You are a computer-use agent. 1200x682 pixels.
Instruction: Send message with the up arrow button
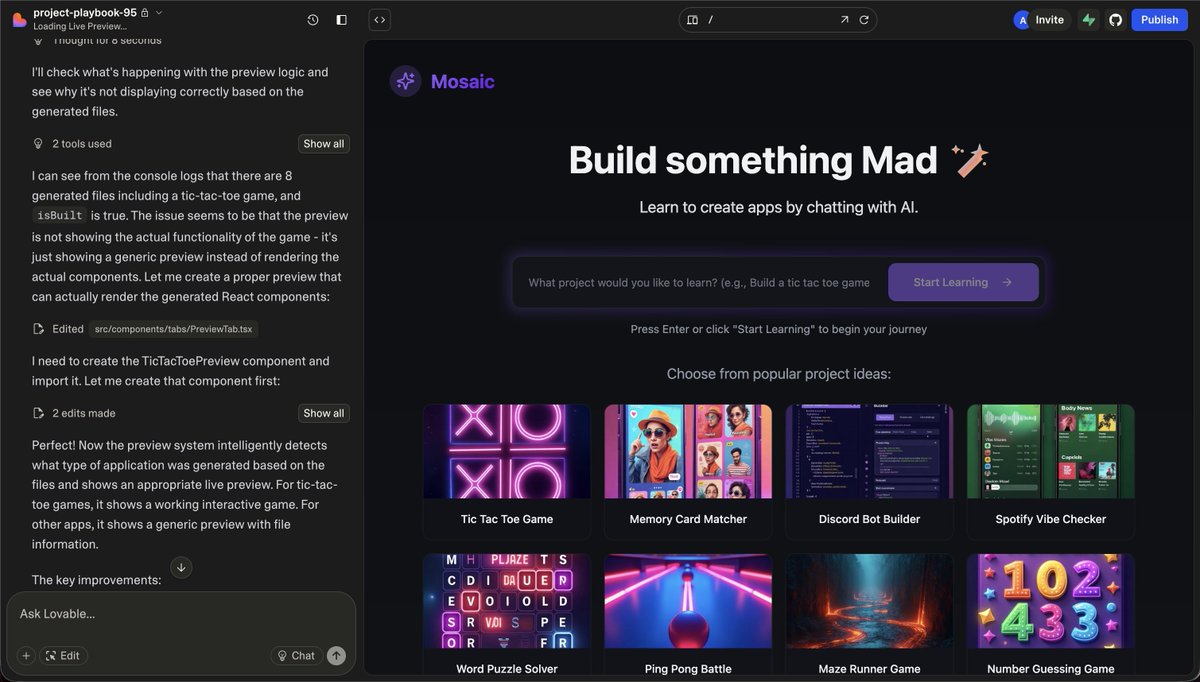pyautogui.click(x=337, y=656)
